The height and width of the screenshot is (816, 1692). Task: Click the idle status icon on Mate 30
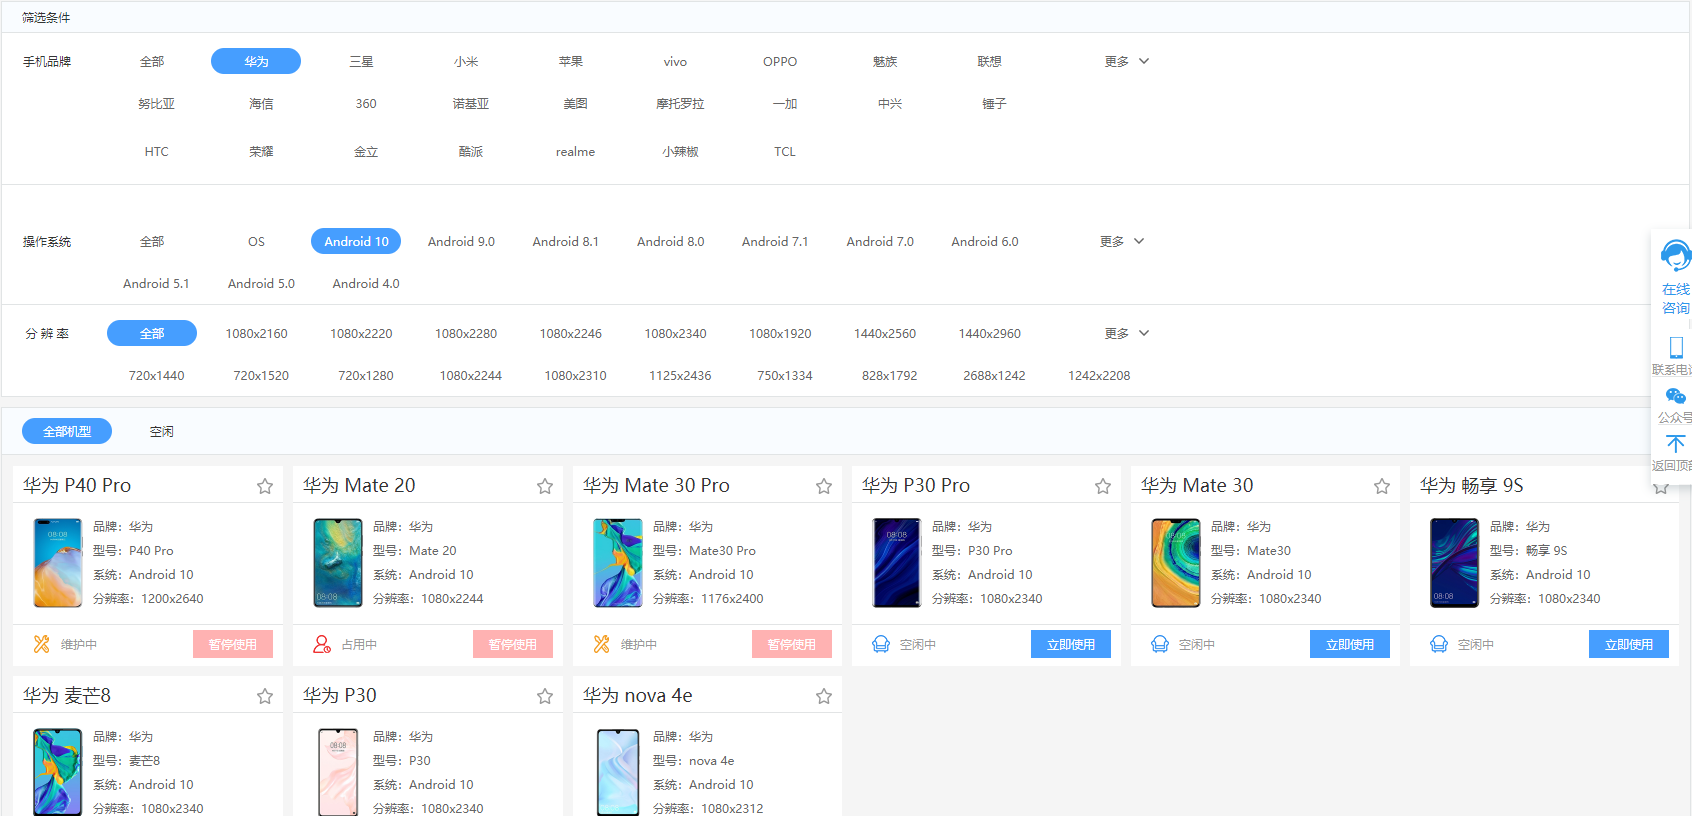(1160, 644)
